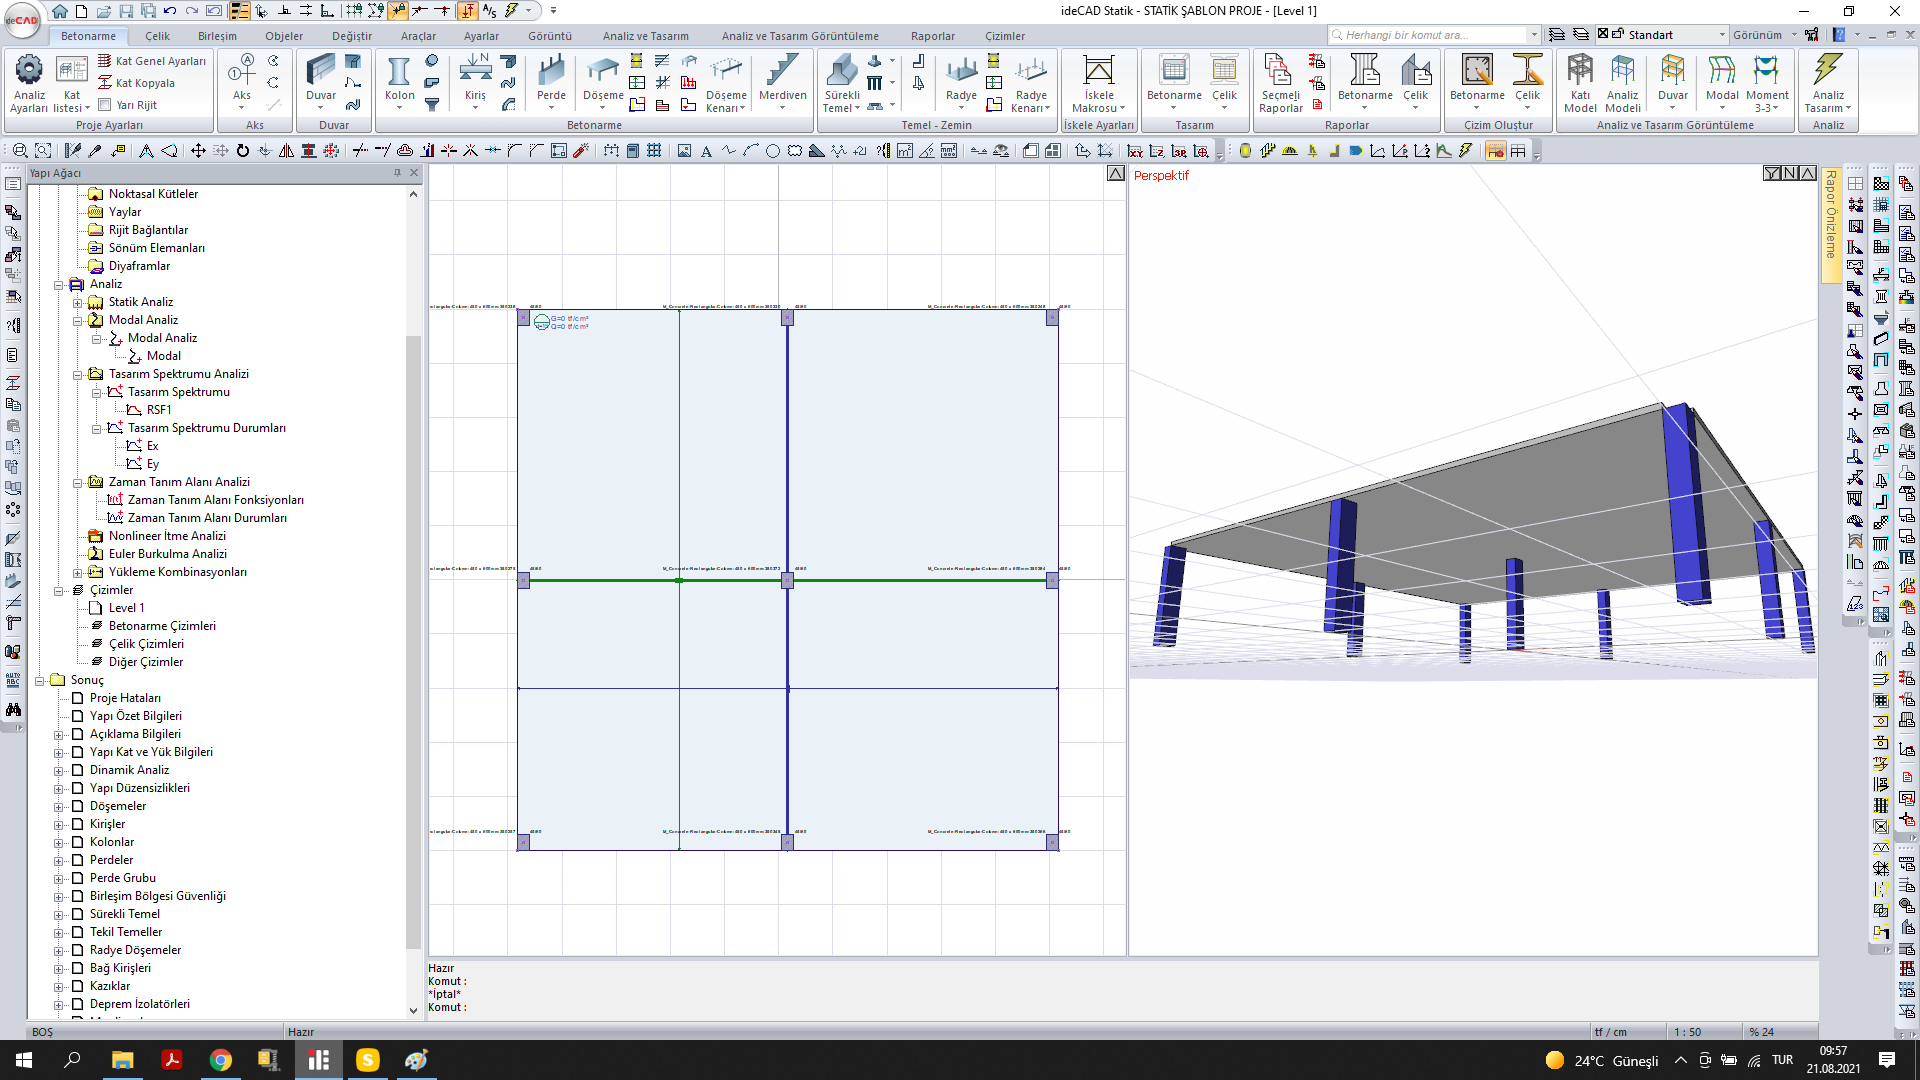Open Chrome from the taskbar

[220, 1060]
